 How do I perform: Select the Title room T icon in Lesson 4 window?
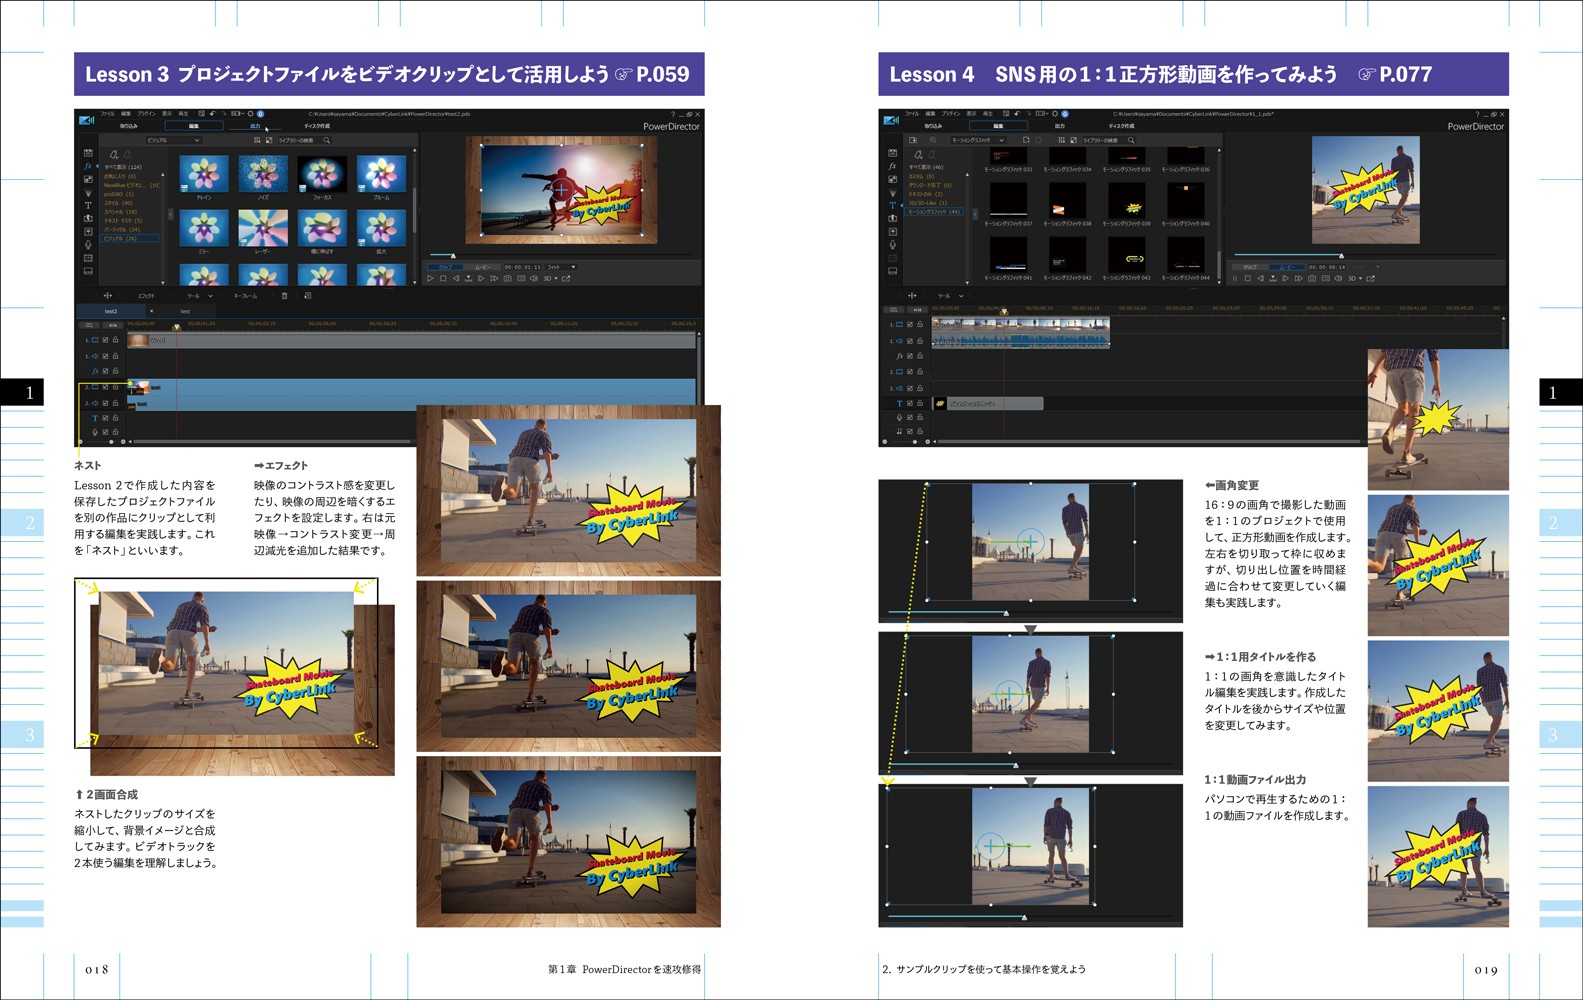click(892, 205)
